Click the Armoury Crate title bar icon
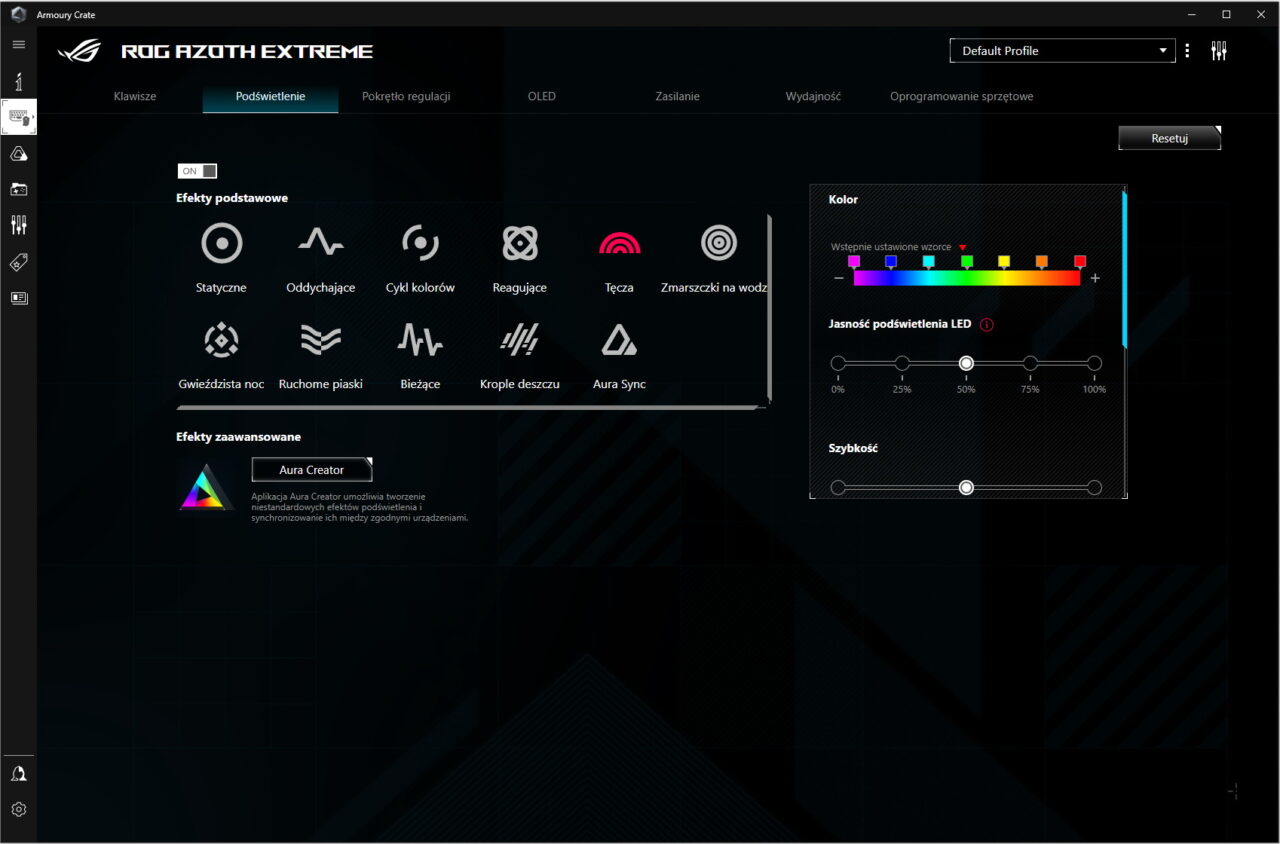 coord(18,15)
